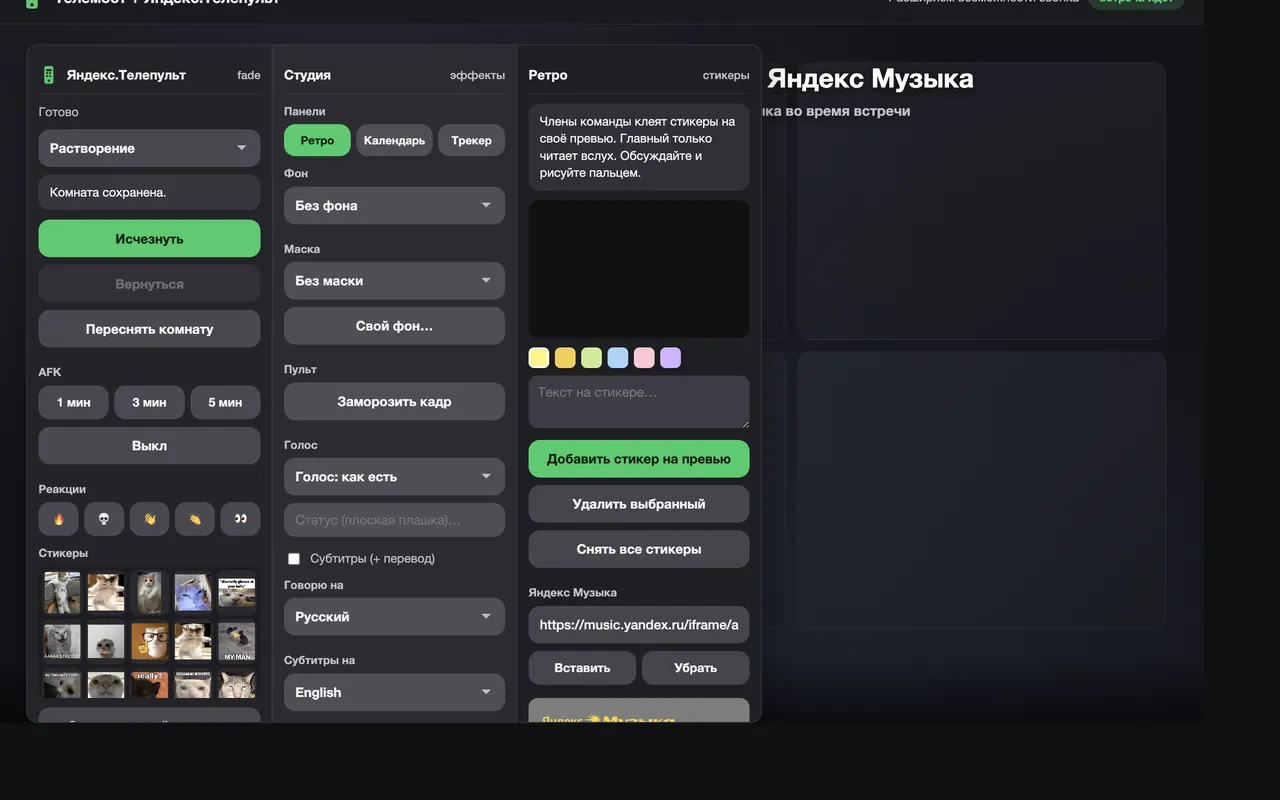The height and width of the screenshot is (800, 1280).
Task: Click the Текст на стикере text field
Action: pos(639,402)
